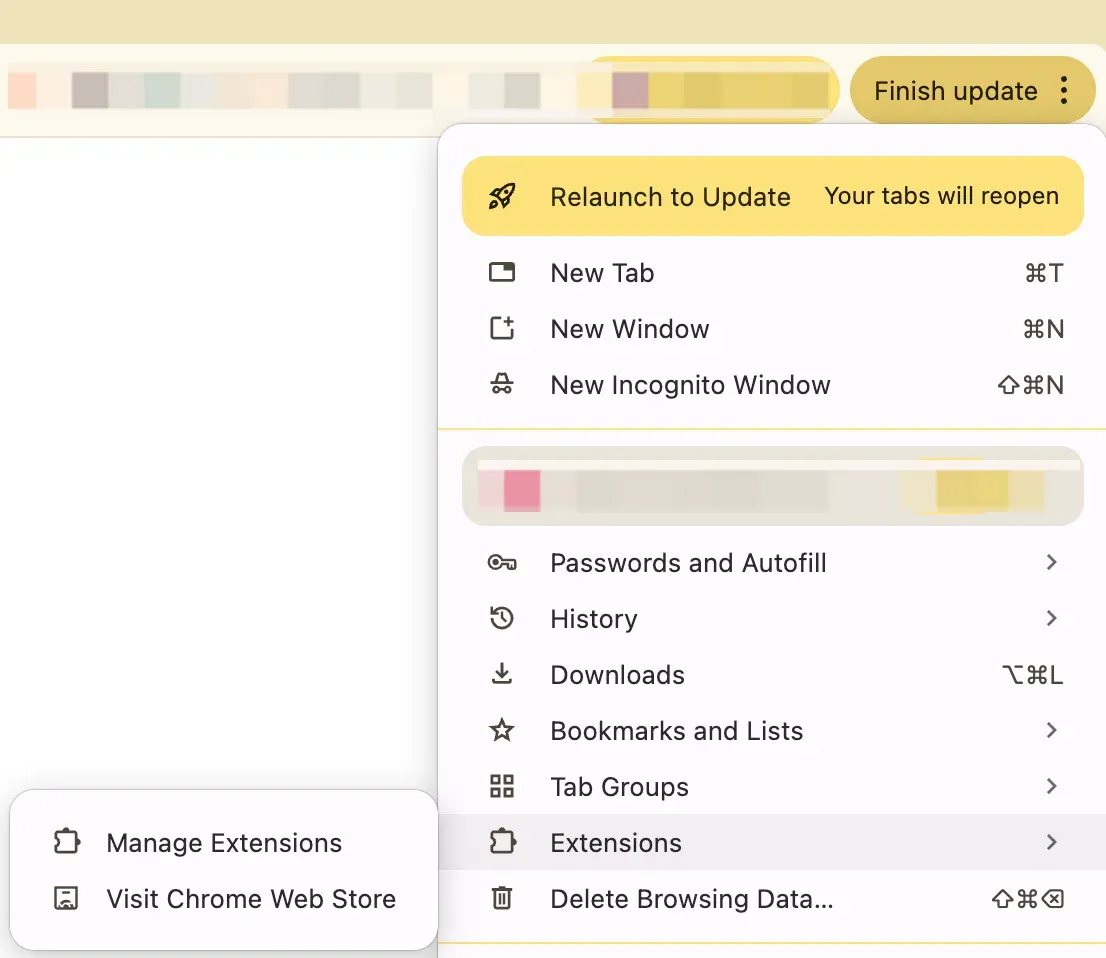This screenshot has height=958, width=1106.
Task: Choose New Window
Action: coord(772,329)
